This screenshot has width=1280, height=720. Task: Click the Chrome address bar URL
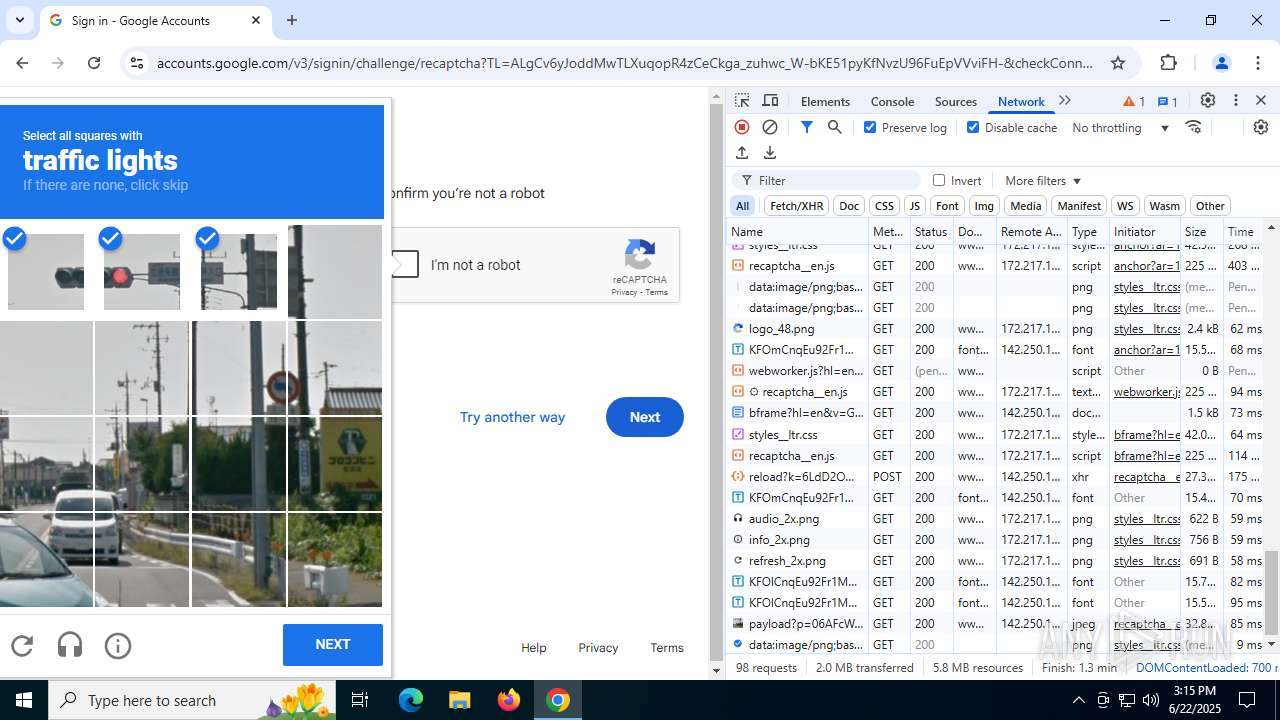(625, 63)
